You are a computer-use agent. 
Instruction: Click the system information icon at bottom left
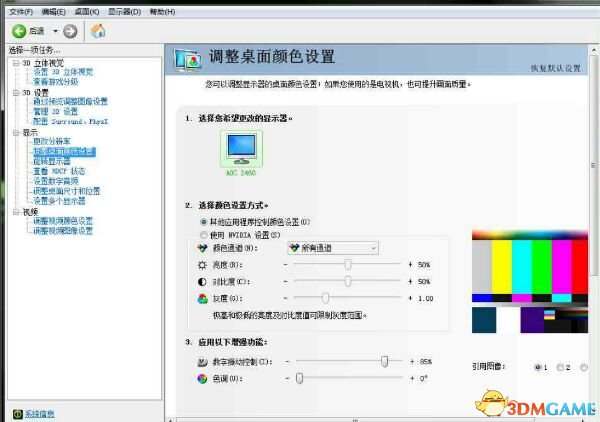click(18, 414)
